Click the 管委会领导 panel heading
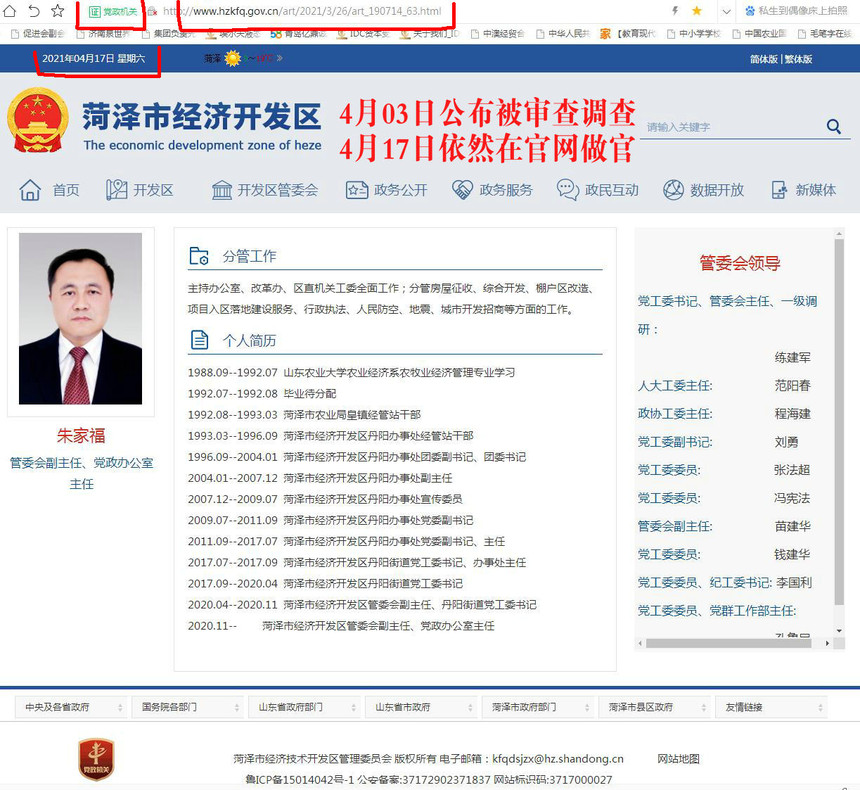Viewport: 860px width, 790px height. (740, 263)
